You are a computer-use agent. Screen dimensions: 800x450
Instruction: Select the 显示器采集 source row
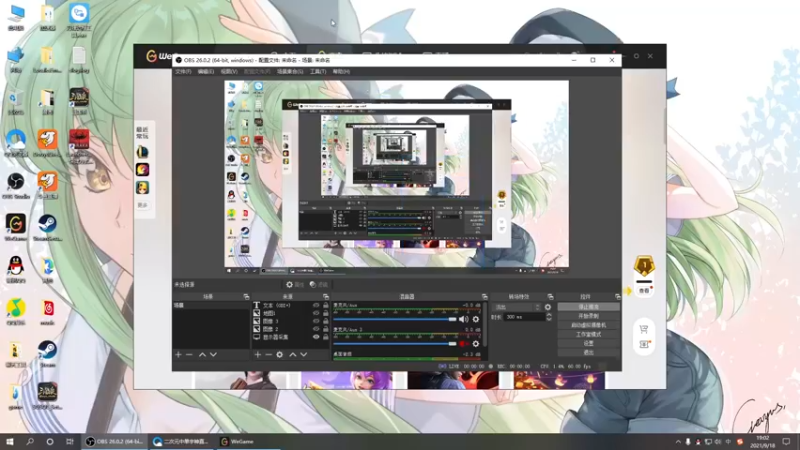coord(291,337)
